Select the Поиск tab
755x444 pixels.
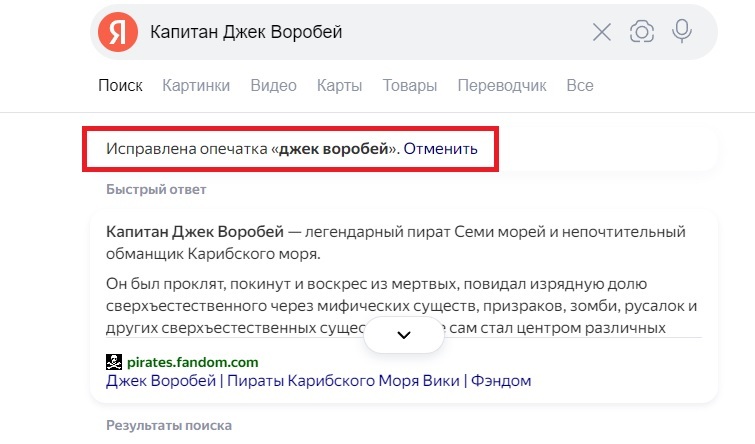[120, 86]
